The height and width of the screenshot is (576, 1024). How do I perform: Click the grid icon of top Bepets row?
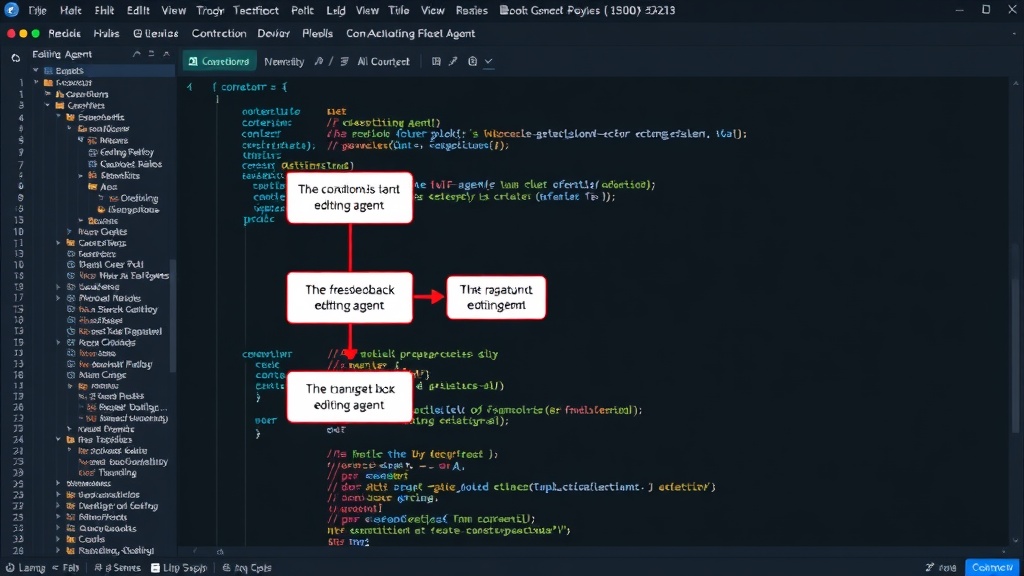48,71
